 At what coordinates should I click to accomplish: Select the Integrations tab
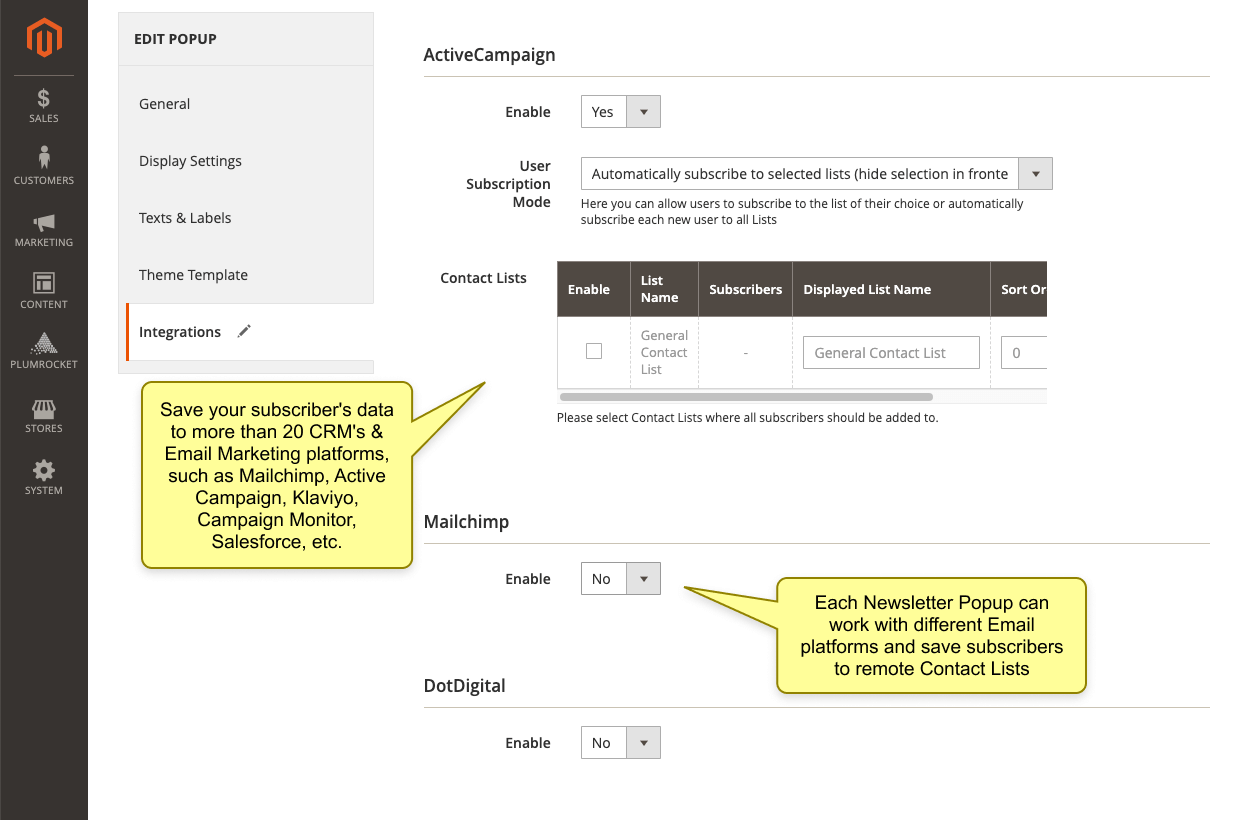[250, 332]
